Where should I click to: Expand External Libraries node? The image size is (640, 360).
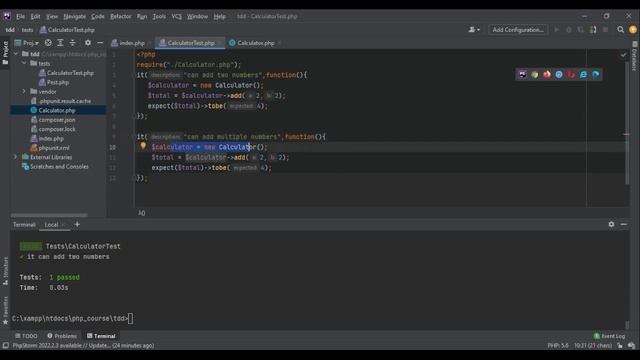(16, 157)
